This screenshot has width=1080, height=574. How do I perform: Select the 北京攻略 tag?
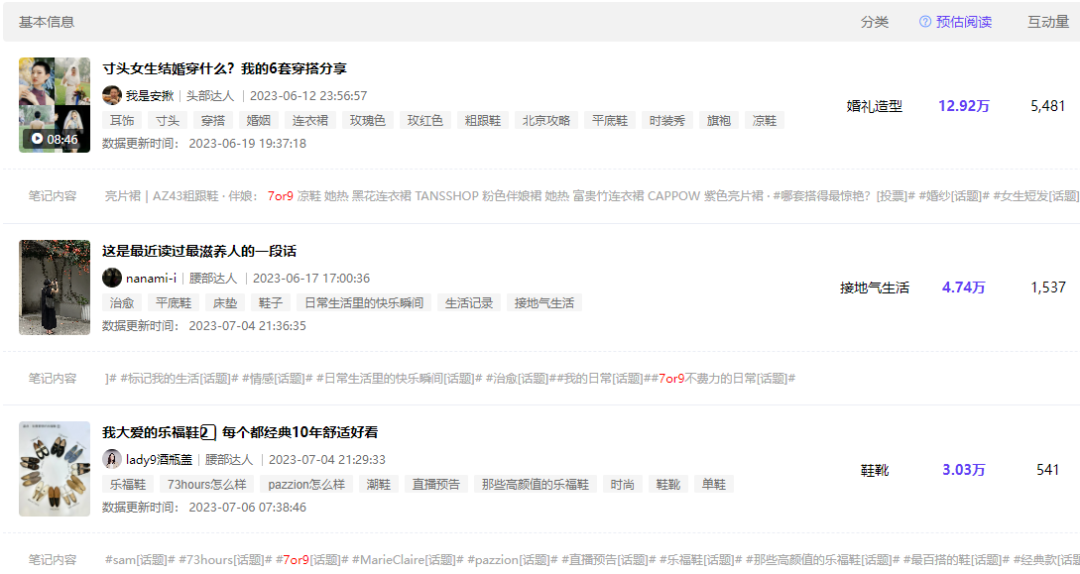tap(546, 120)
